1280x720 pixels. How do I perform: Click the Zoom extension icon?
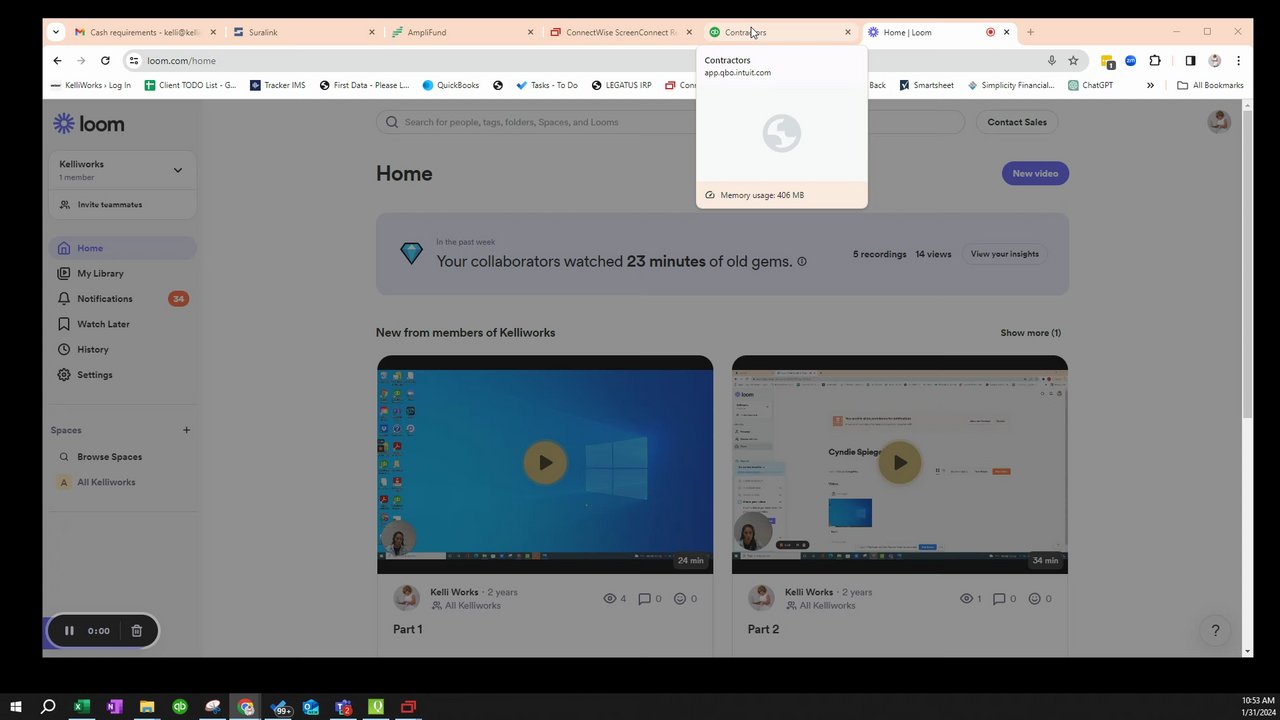click(1130, 60)
